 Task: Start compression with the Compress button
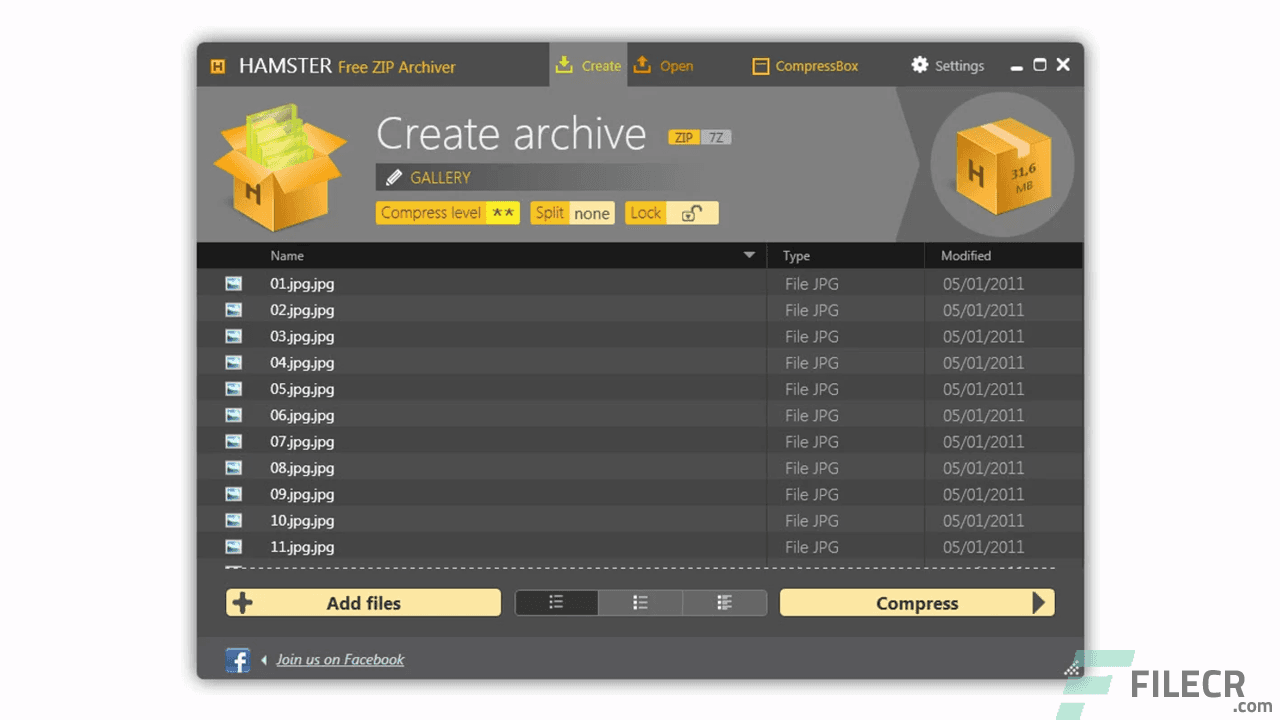(x=916, y=602)
